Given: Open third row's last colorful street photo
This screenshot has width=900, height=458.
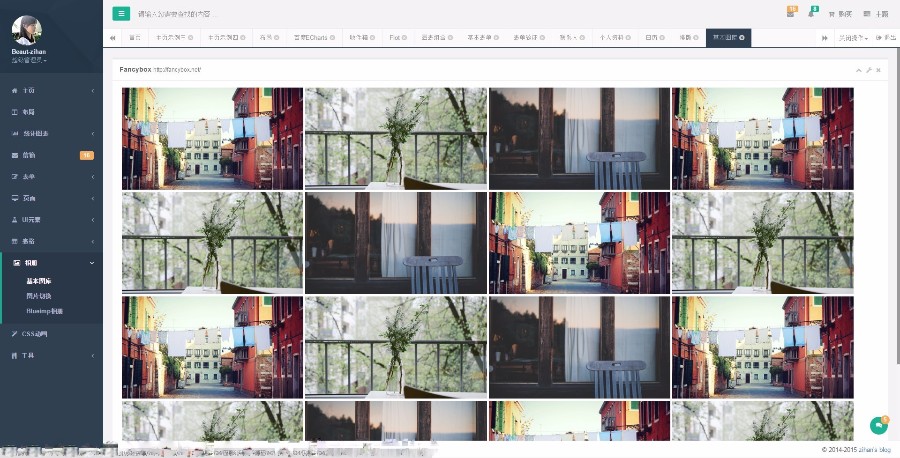Looking at the screenshot, I should [x=763, y=347].
